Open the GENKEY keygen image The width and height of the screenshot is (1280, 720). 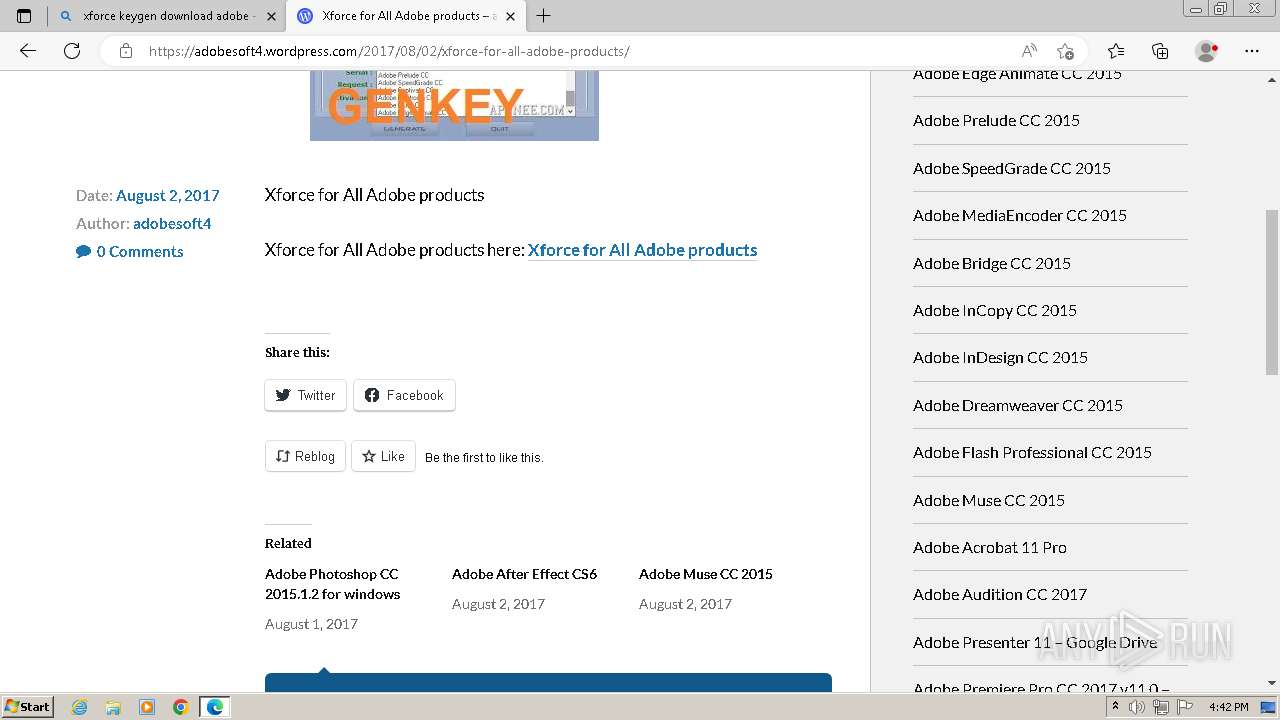454,106
